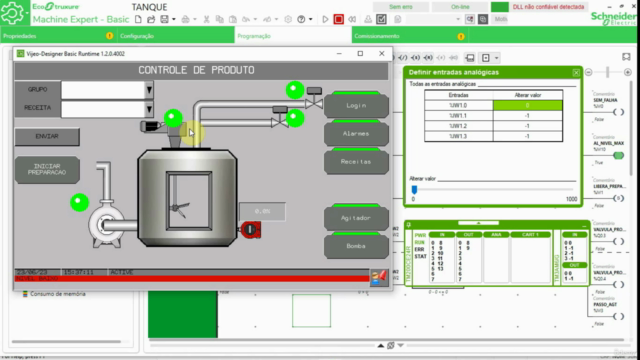Click the bookmark icon at ladder top-right
Viewport: 640px width, 360px height.
pyautogui.click(x=626, y=57)
